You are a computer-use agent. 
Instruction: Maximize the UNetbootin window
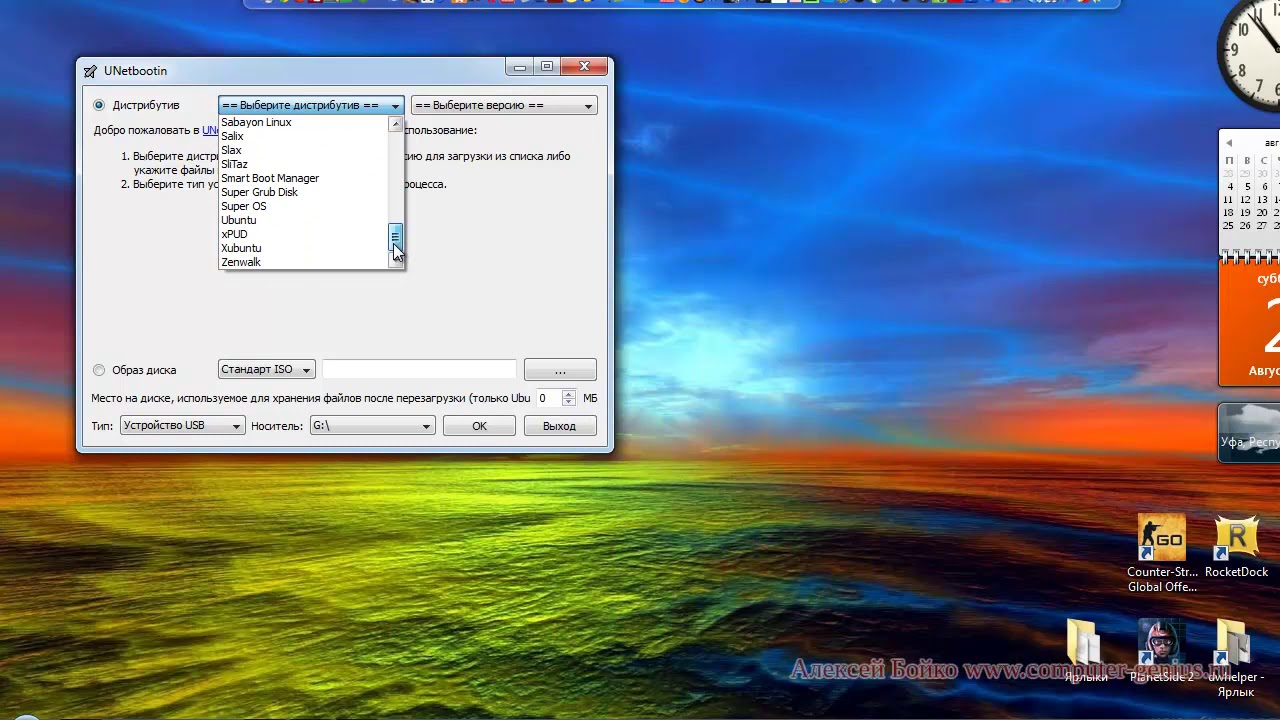point(547,67)
